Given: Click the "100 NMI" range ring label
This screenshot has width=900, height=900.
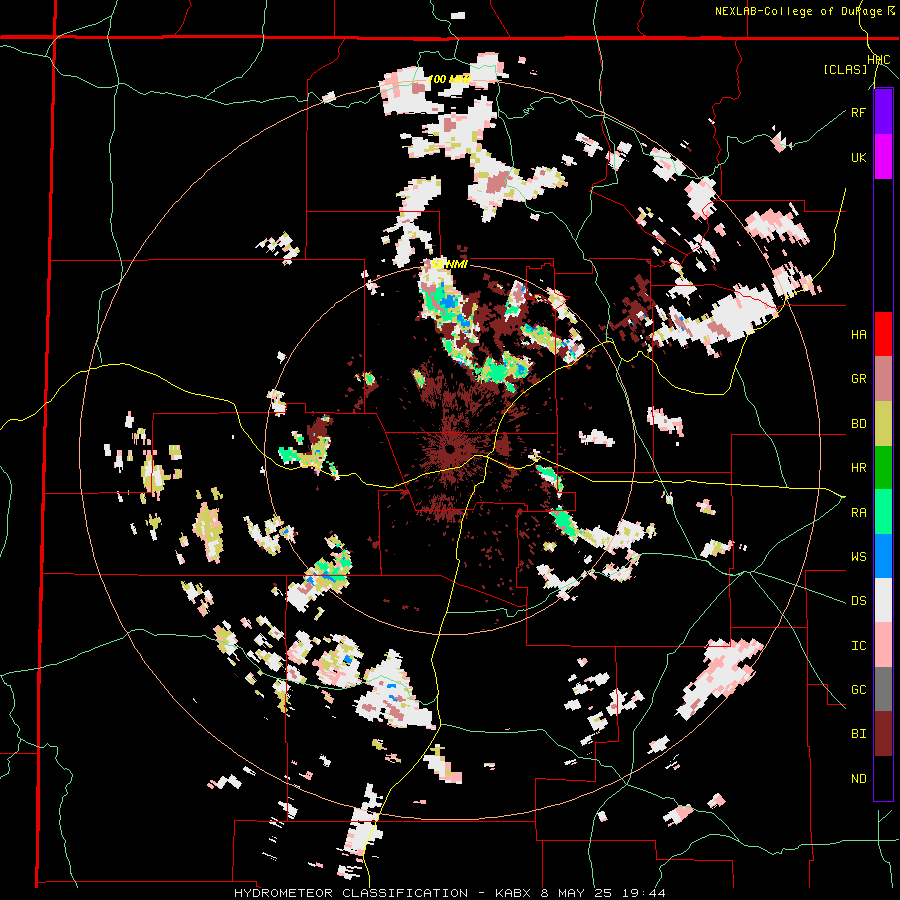Looking at the screenshot, I should click(x=449, y=79).
